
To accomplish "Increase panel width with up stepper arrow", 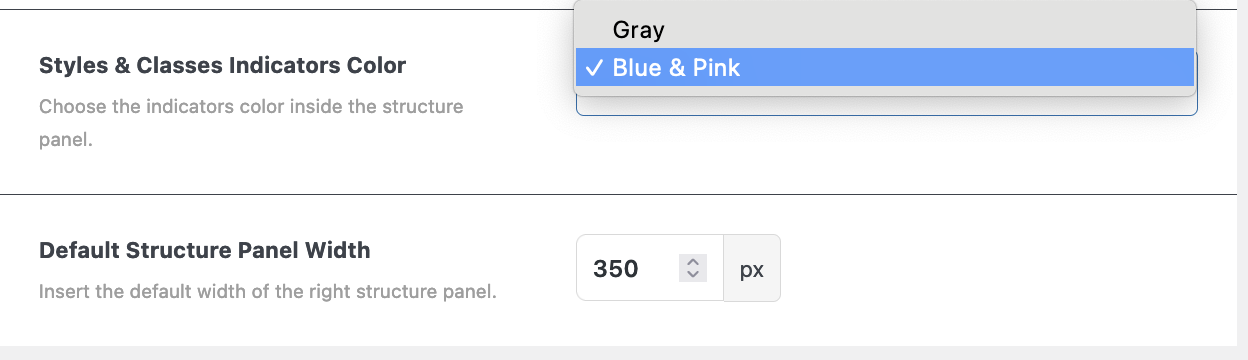I will 693,261.
